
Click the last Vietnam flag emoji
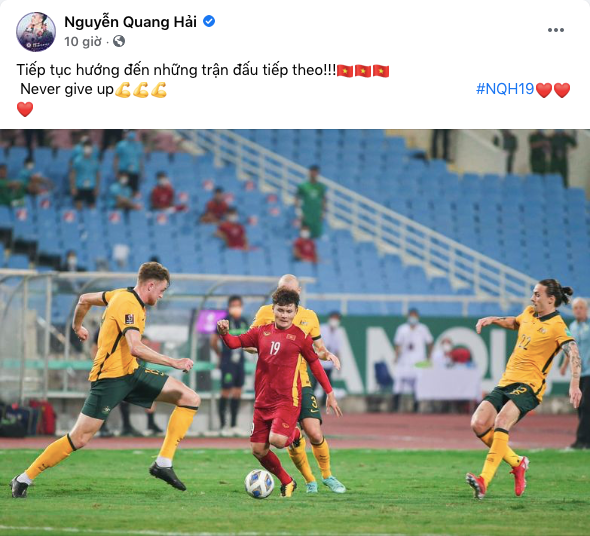coord(381,71)
